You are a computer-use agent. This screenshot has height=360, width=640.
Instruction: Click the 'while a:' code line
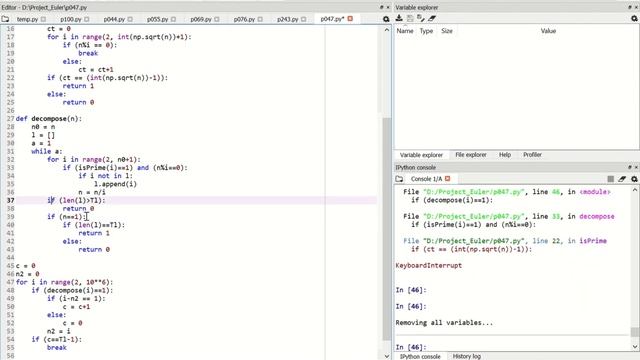click(x=47, y=151)
